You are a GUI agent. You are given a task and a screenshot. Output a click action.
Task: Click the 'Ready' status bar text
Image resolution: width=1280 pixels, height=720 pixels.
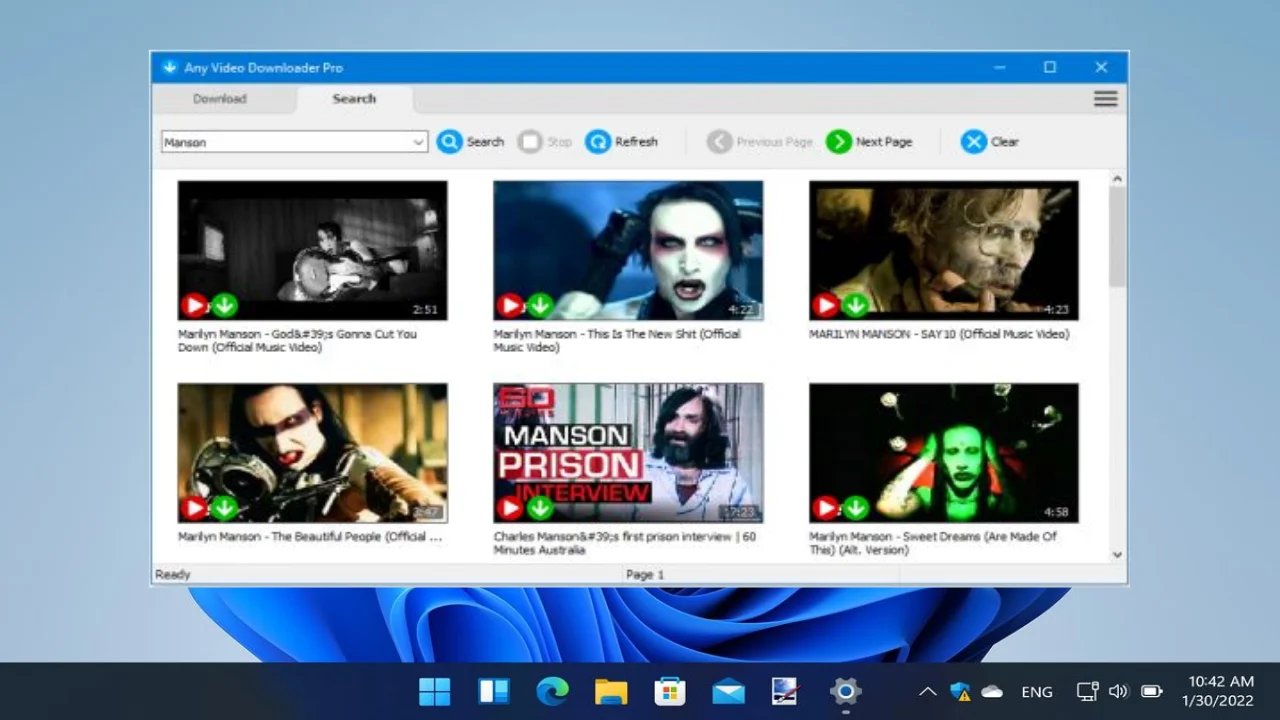click(173, 575)
